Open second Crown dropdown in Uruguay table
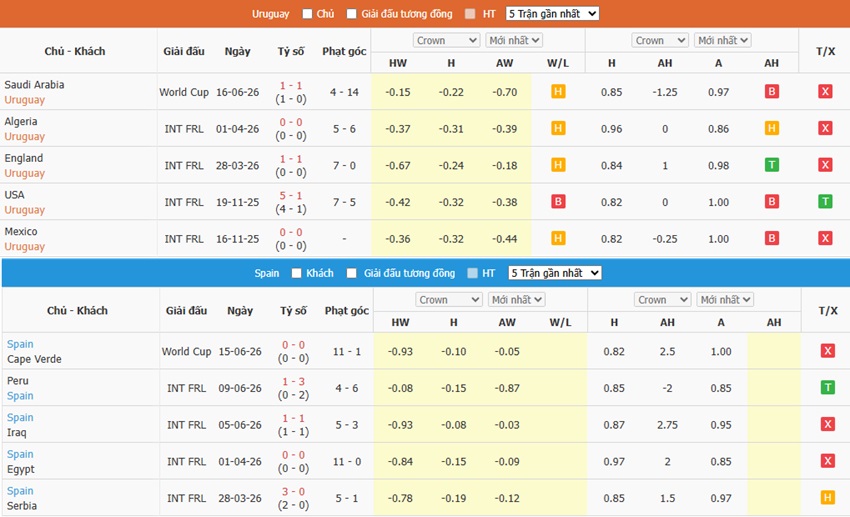Screen dimensions: 850x517 tap(660, 40)
